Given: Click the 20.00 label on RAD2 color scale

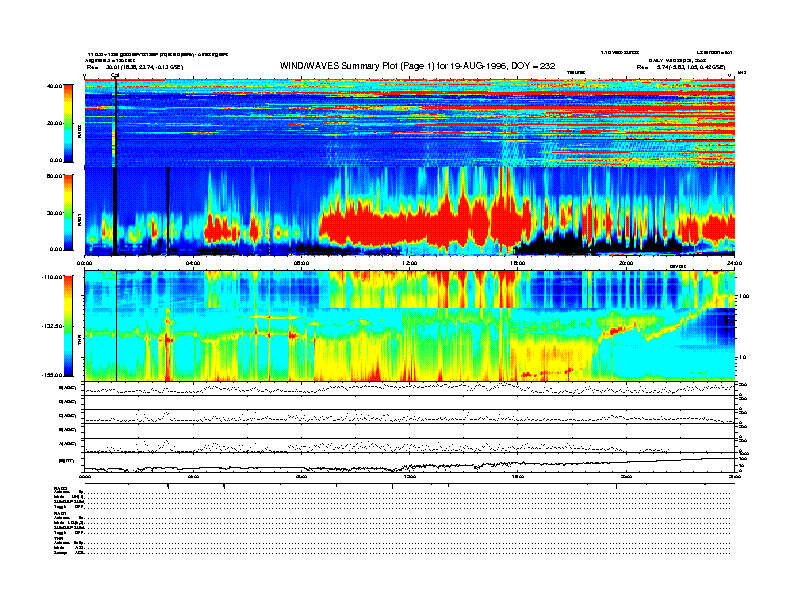Looking at the screenshot, I should (54, 123).
